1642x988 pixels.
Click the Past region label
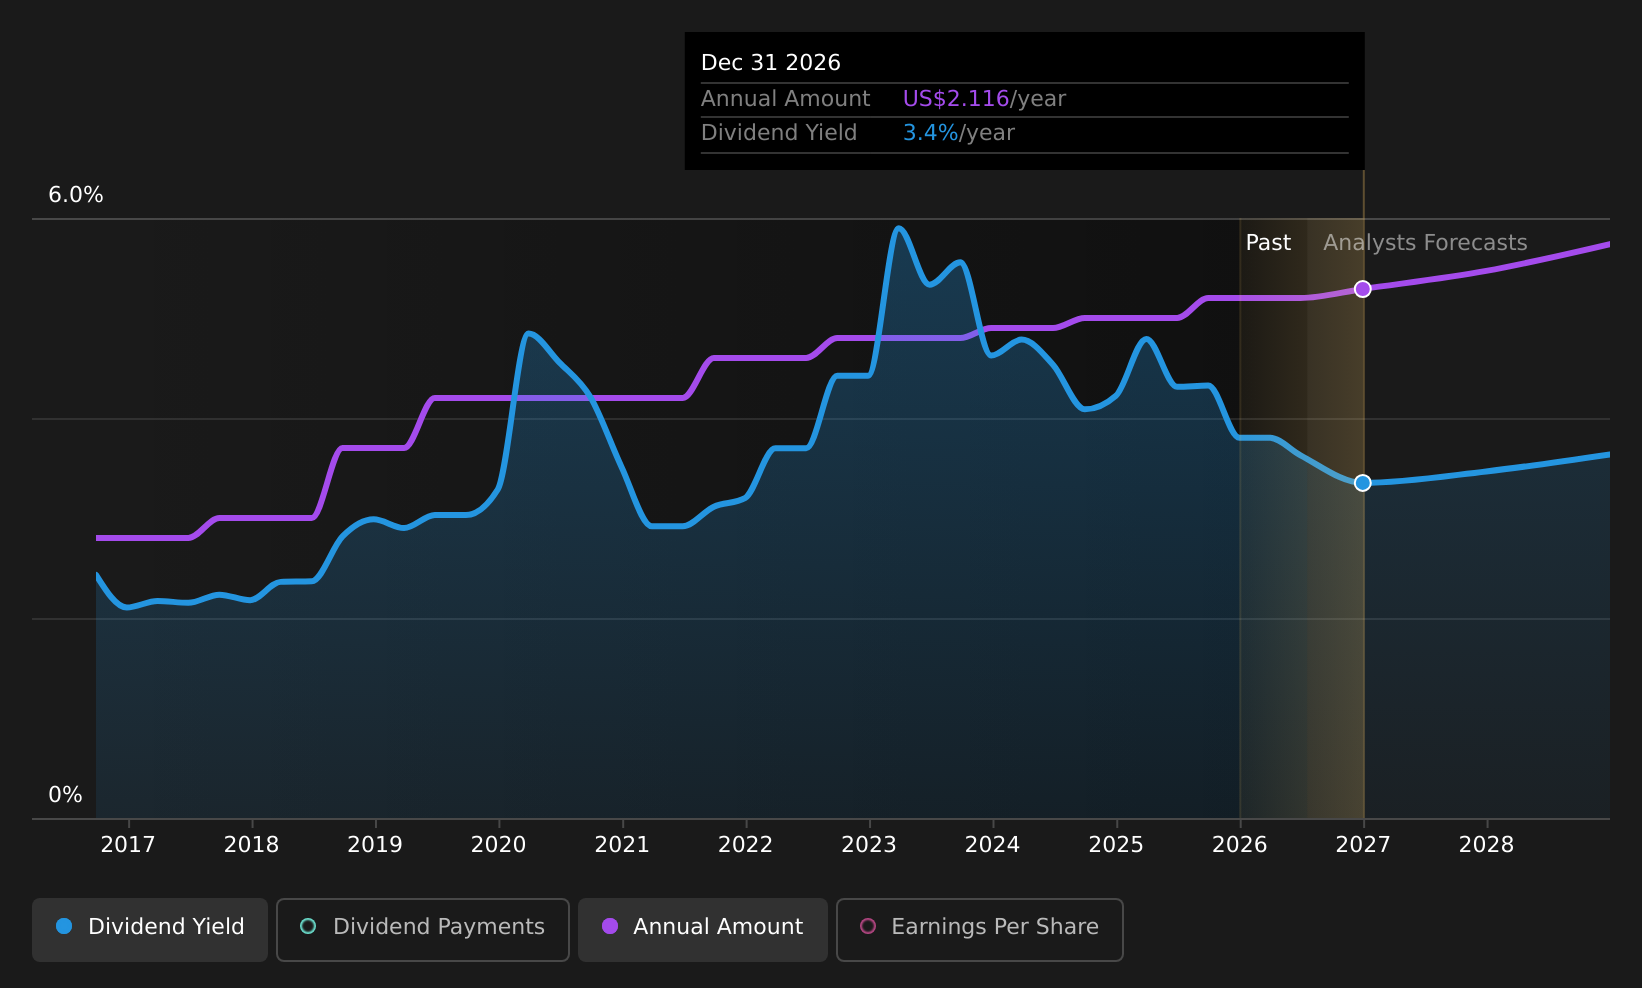1268,243
